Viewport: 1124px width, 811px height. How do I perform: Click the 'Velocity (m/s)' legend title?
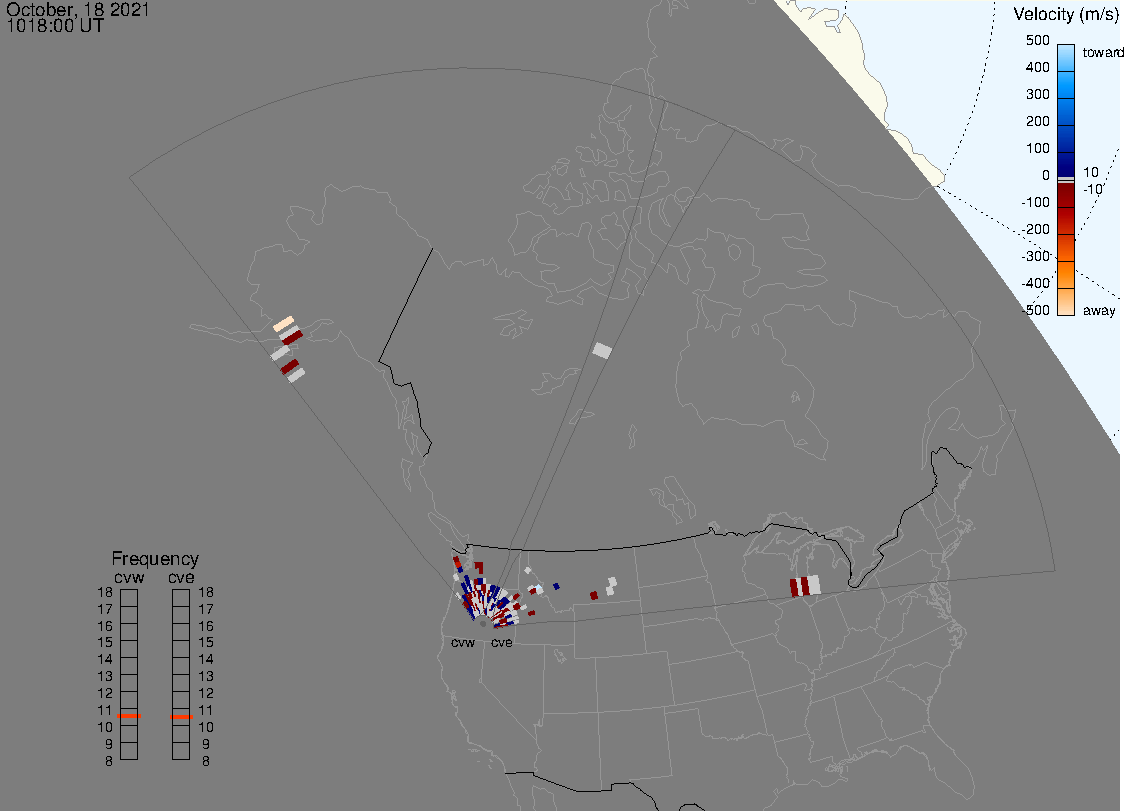tap(1063, 14)
